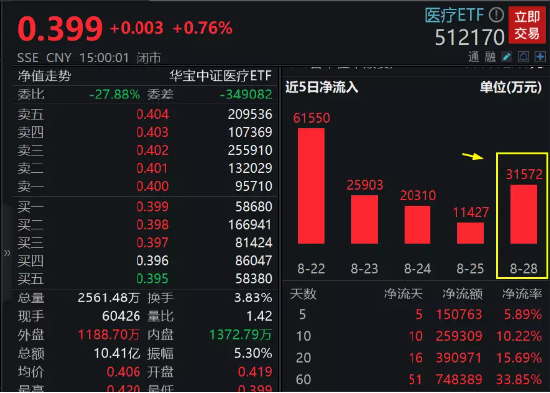Screen dimensions: 550x393
Task: Click the 净流额 column header
Action: pyautogui.click(x=462, y=294)
